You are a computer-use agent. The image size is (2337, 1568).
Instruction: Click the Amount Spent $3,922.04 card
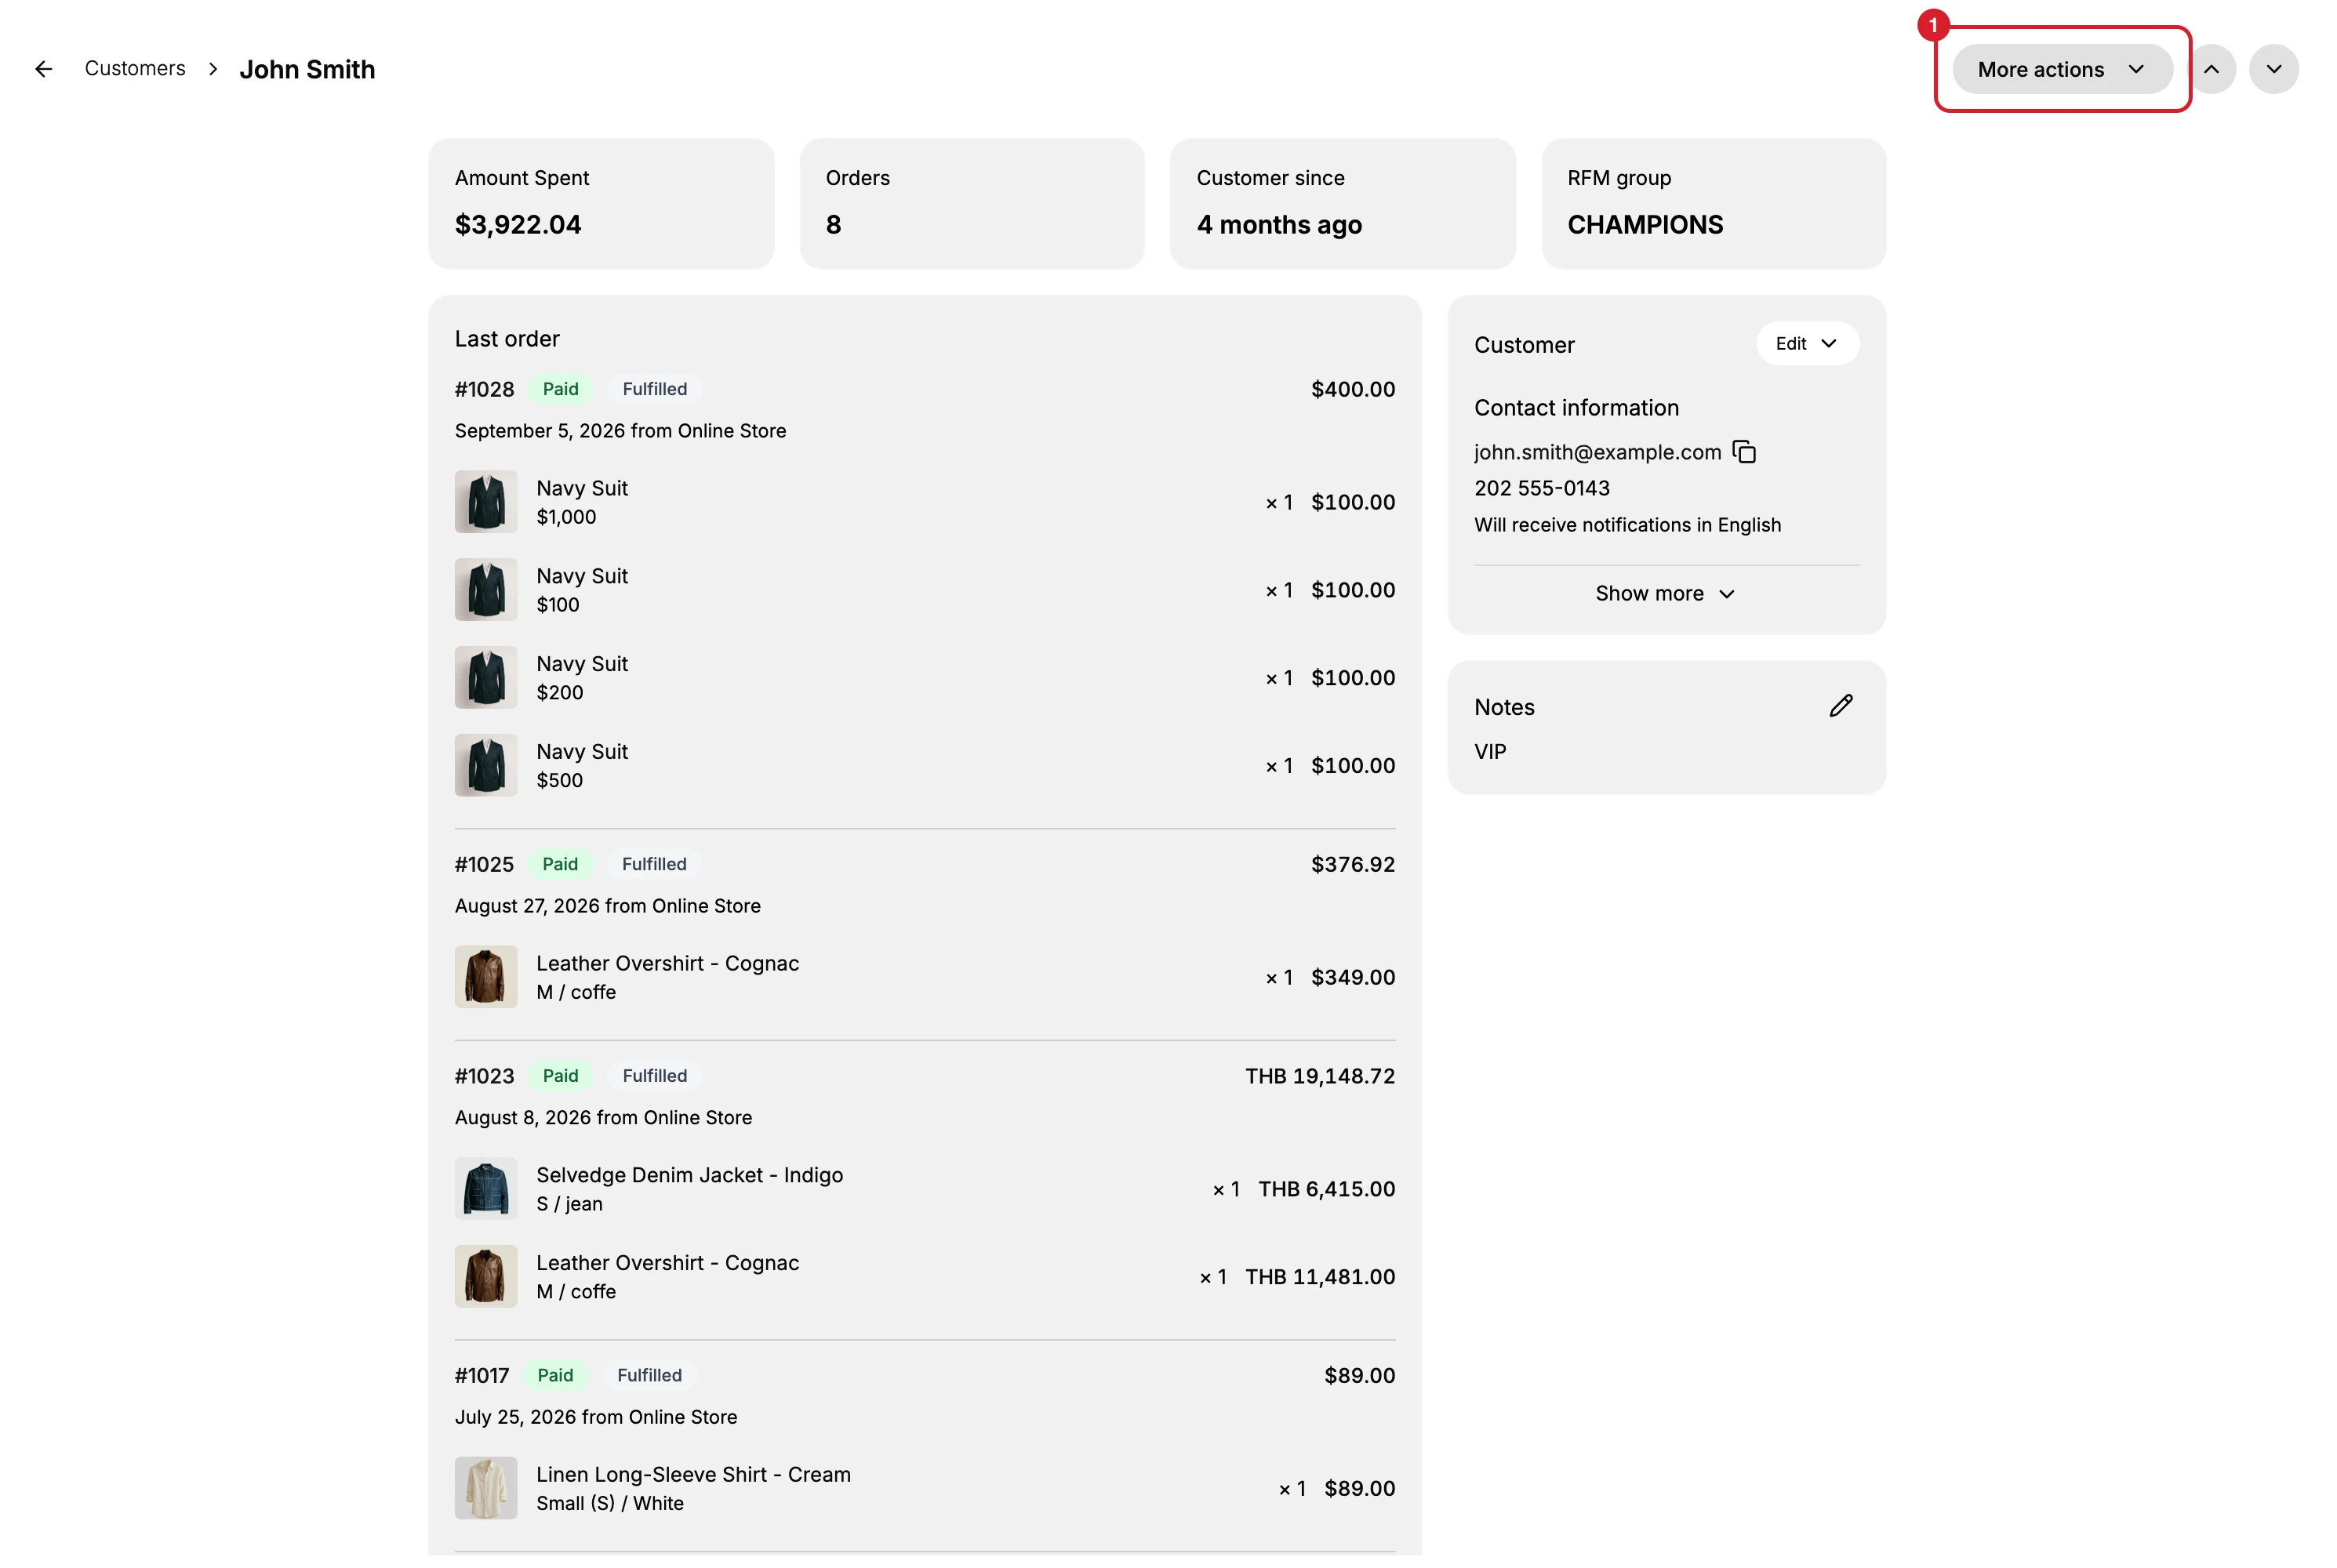[x=601, y=203]
